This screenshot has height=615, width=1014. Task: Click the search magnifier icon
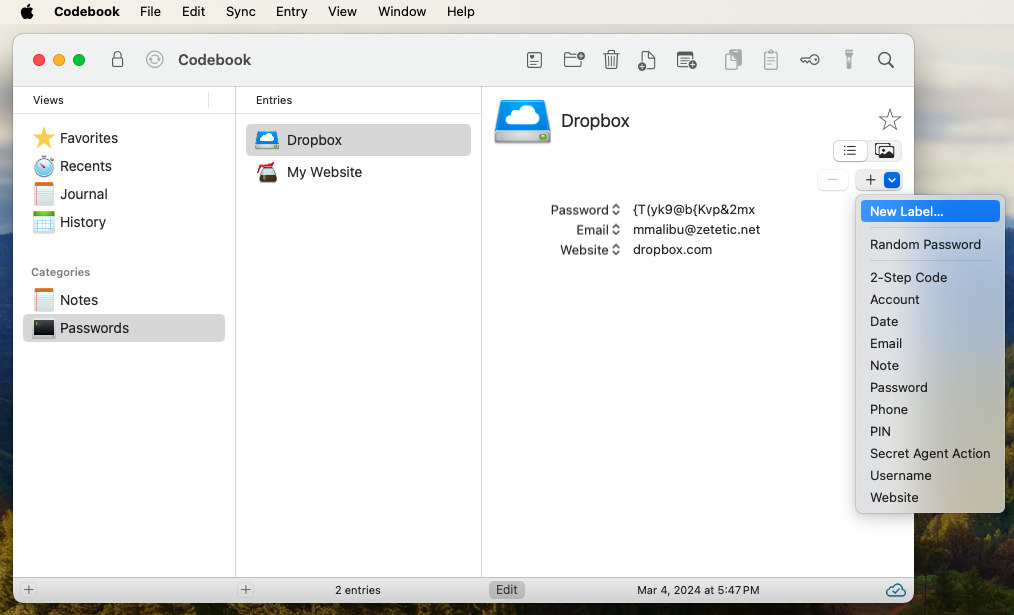(886, 60)
